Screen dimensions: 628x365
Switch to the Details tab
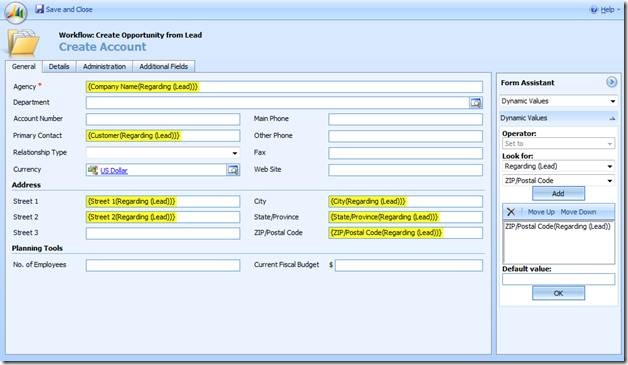[59, 67]
